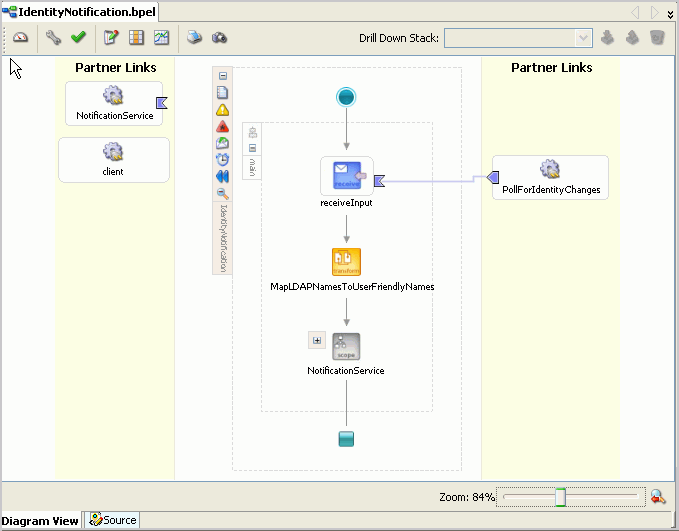The height and width of the screenshot is (531, 679).
Task: Click the Zoom: 84% label
Action: pyautogui.click(x=467, y=497)
